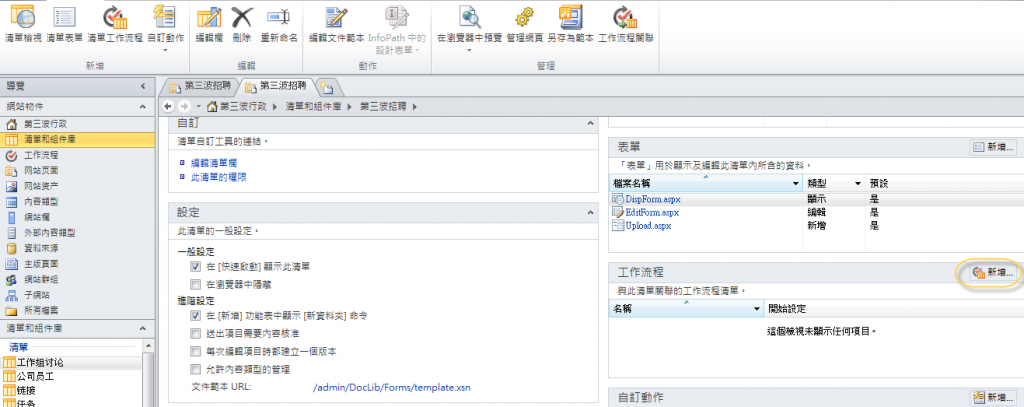Go back with the breadcrumb back arrow

(x=168, y=106)
